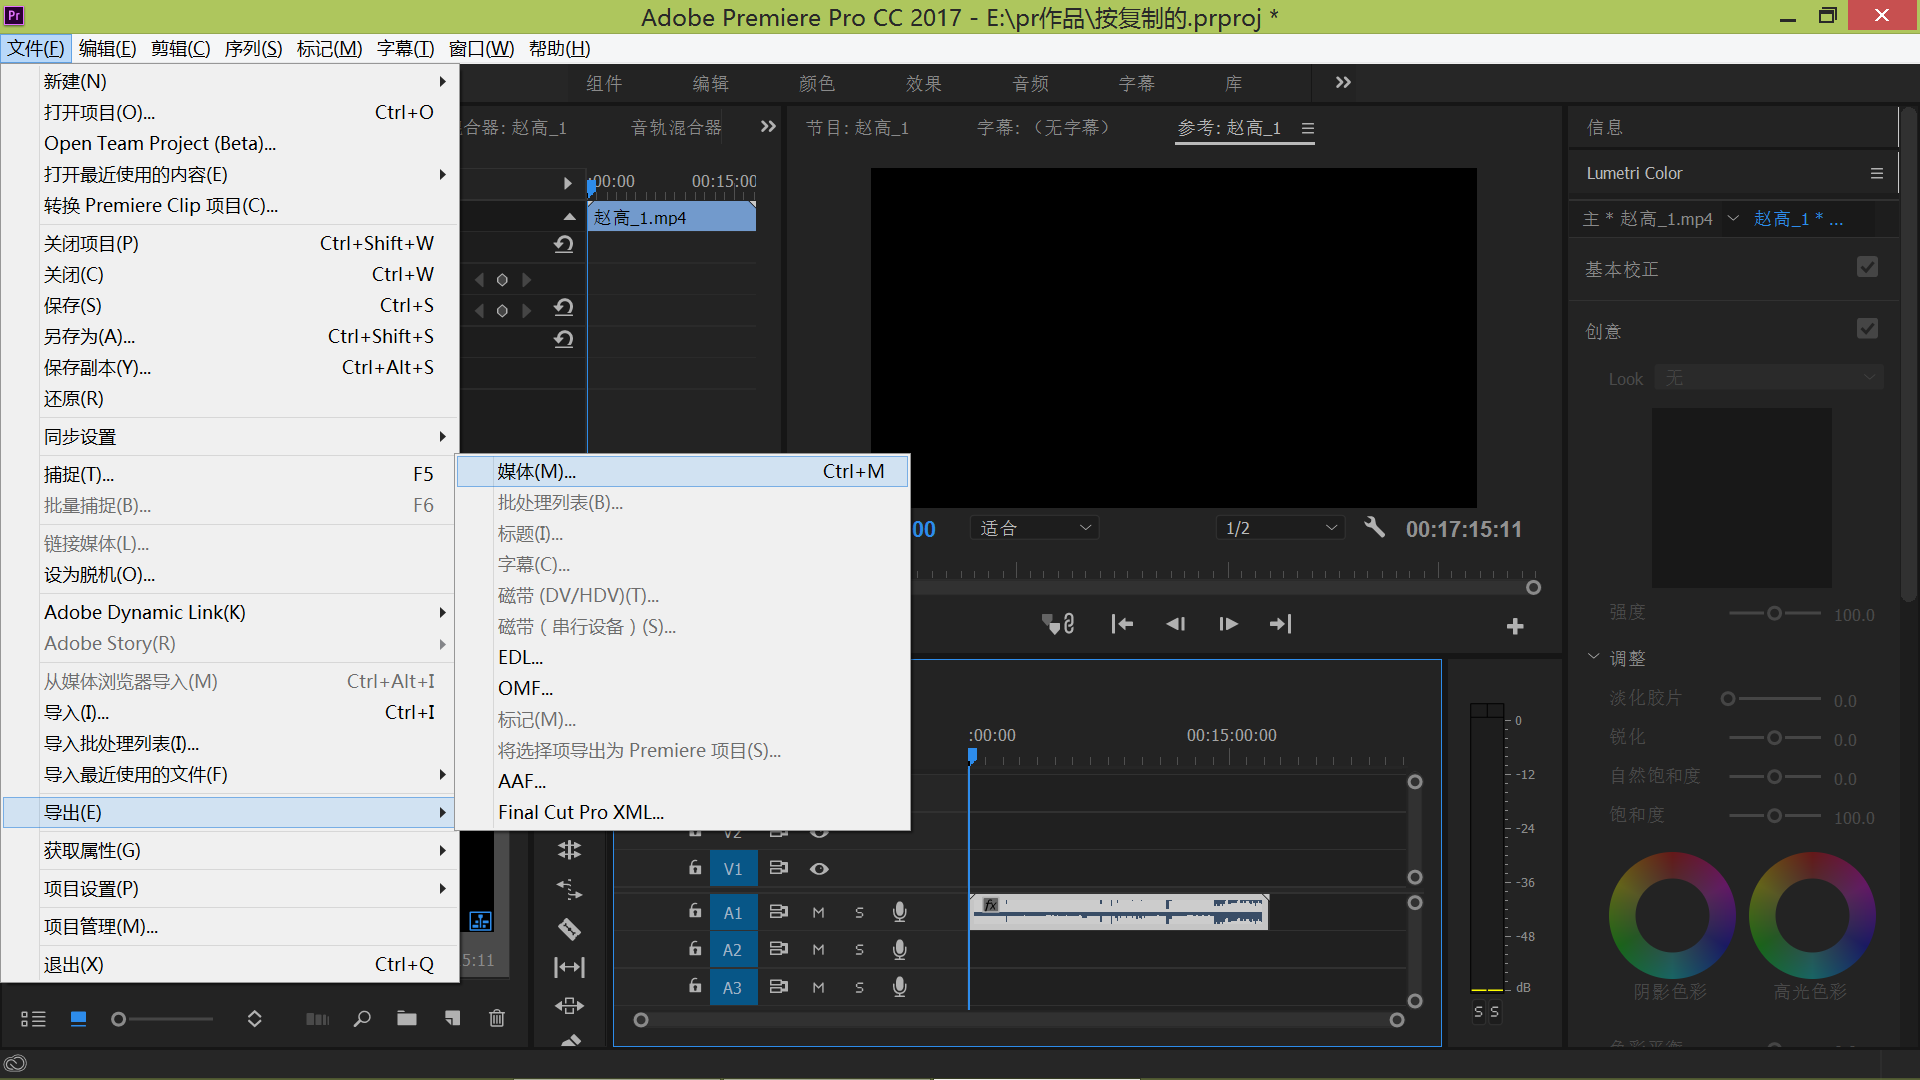Toggle the 创意 section checkbox
This screenshot has width=1920, height=1080.
(1867, 329)
